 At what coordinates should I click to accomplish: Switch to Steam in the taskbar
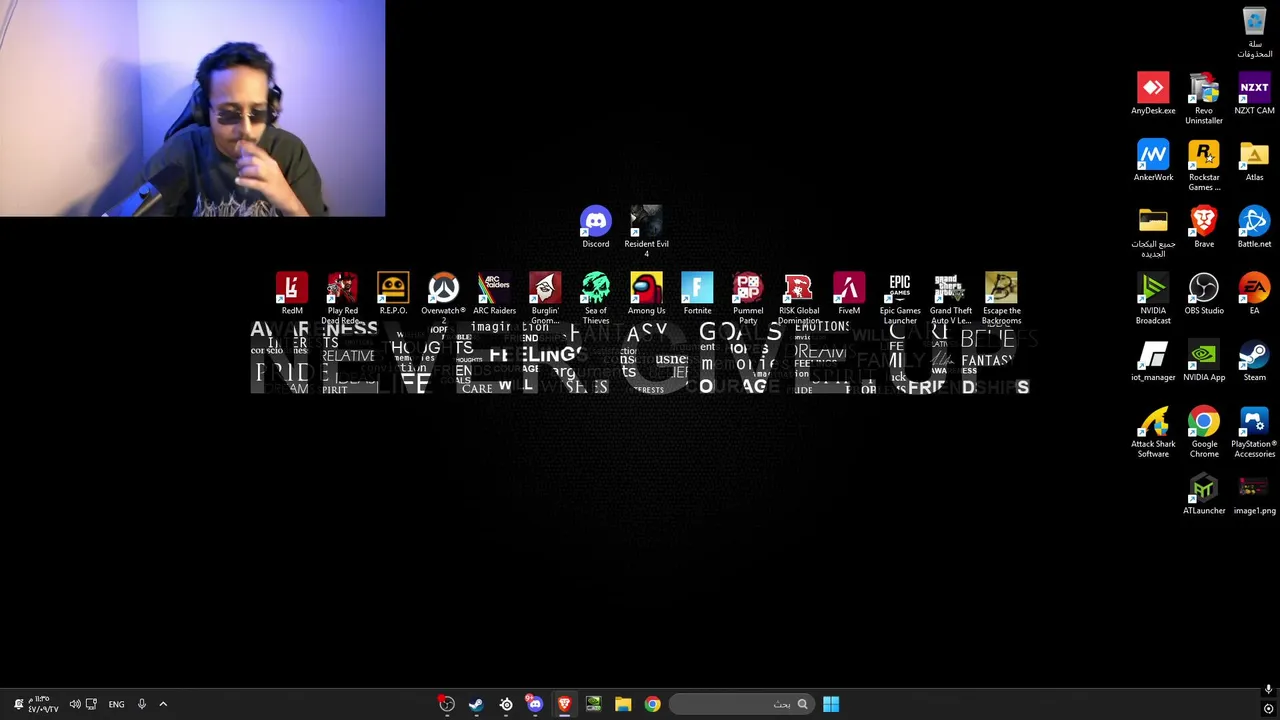click(x=476, y=704)
